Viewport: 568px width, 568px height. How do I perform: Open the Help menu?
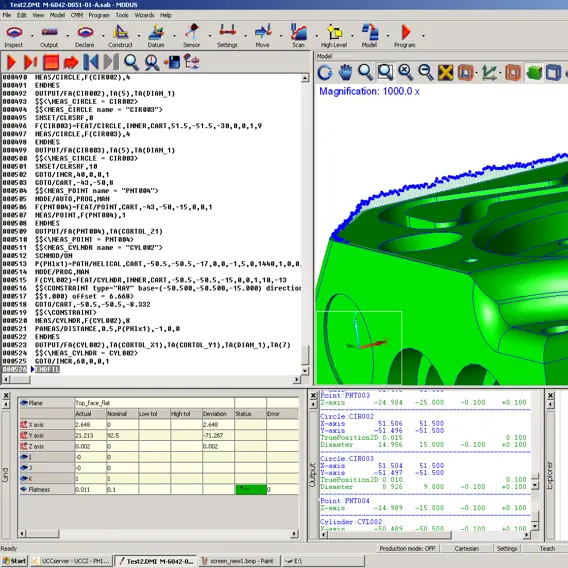[166, 15]
